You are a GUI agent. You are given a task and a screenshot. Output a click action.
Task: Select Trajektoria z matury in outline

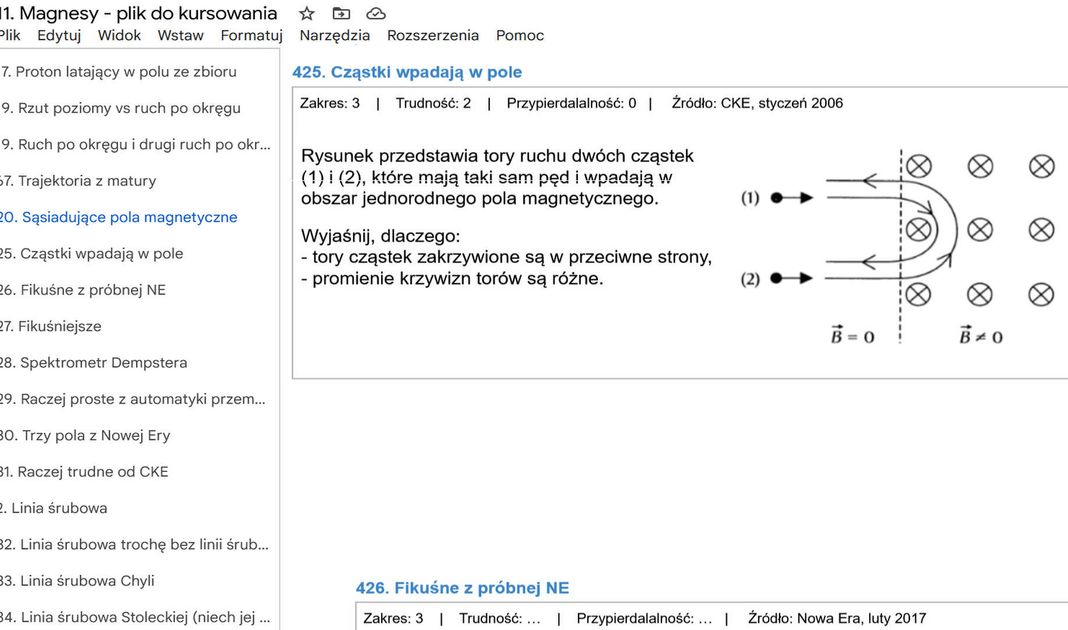click(80, 181)
